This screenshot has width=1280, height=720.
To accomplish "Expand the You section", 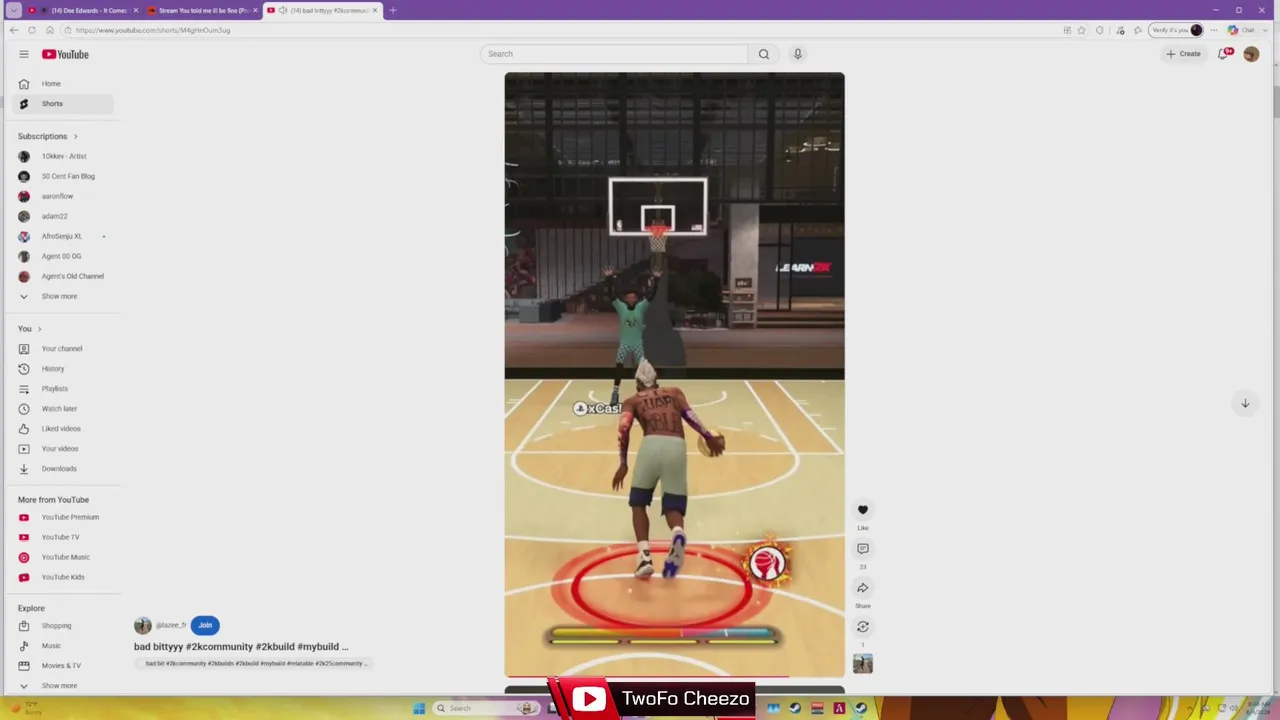I will tap(30, 329).
